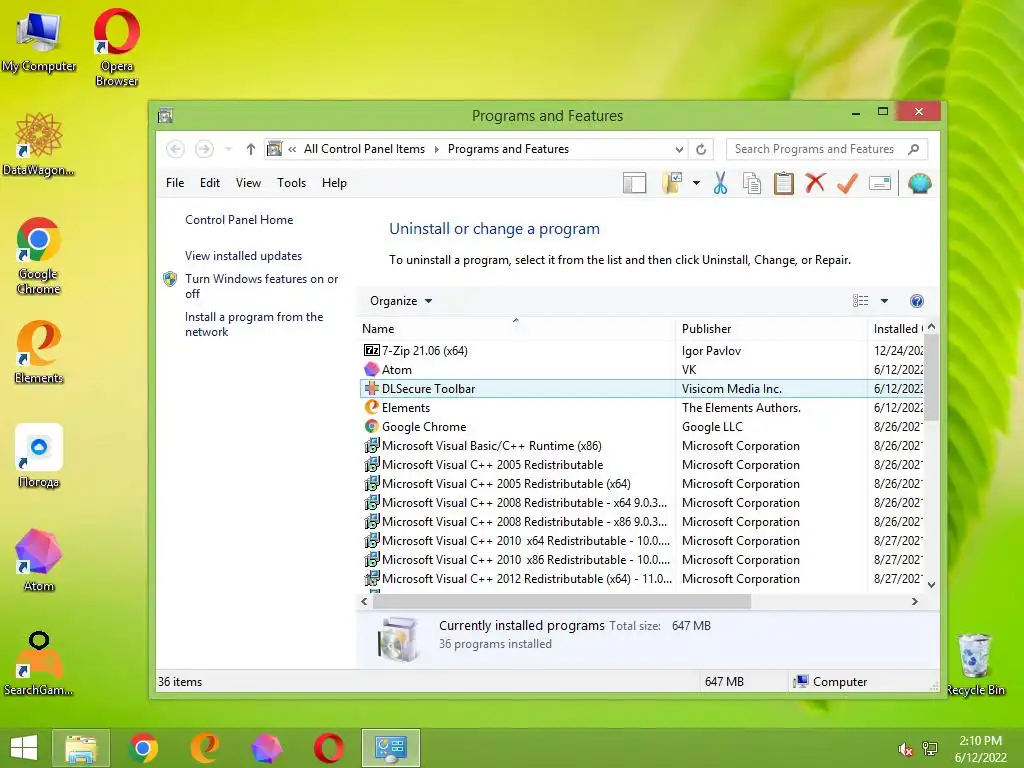Click the Google Chrome desktop icon
1024x768 pixels.
39,255
